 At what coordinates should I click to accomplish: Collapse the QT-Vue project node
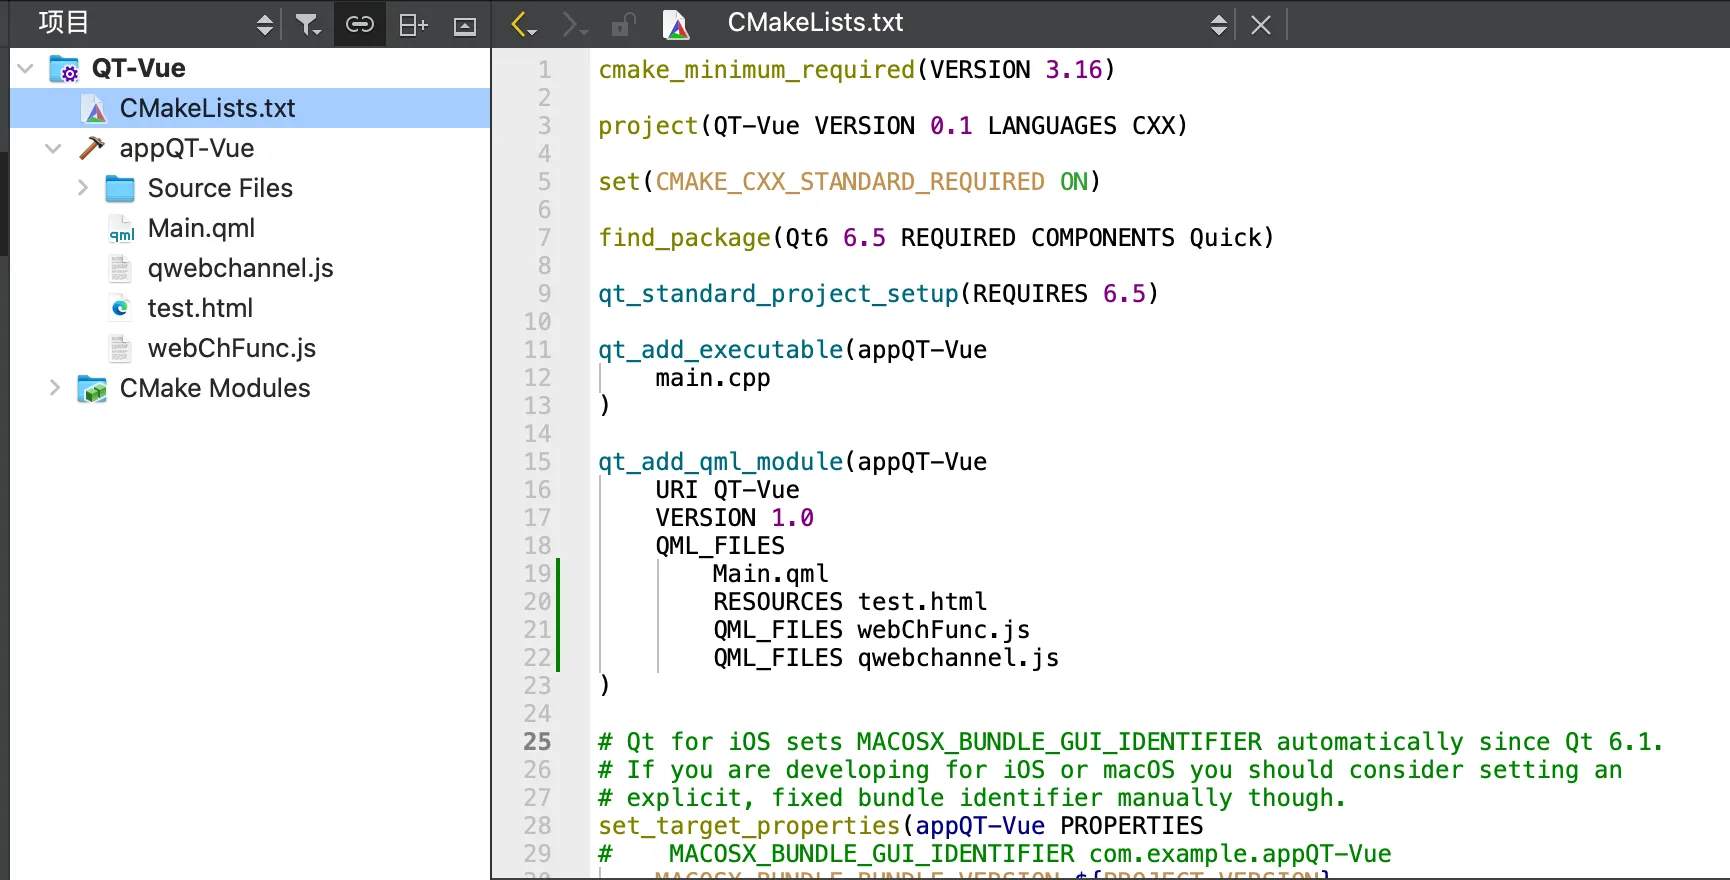click(26, 68)
